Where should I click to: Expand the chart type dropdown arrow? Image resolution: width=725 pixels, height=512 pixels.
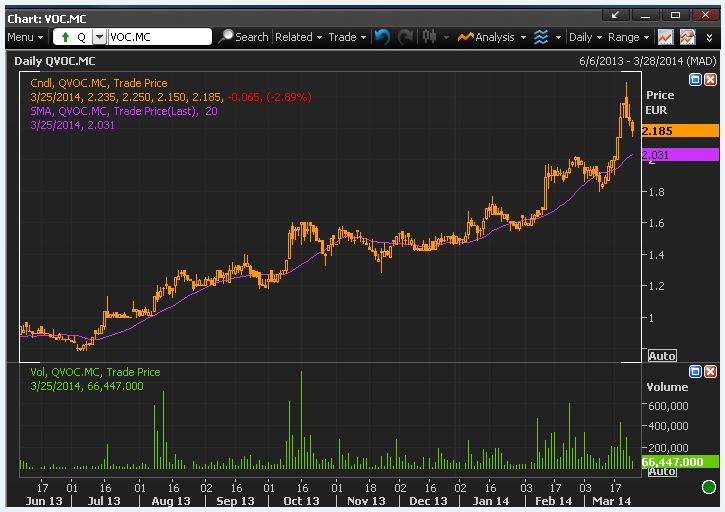pos(446,37)
